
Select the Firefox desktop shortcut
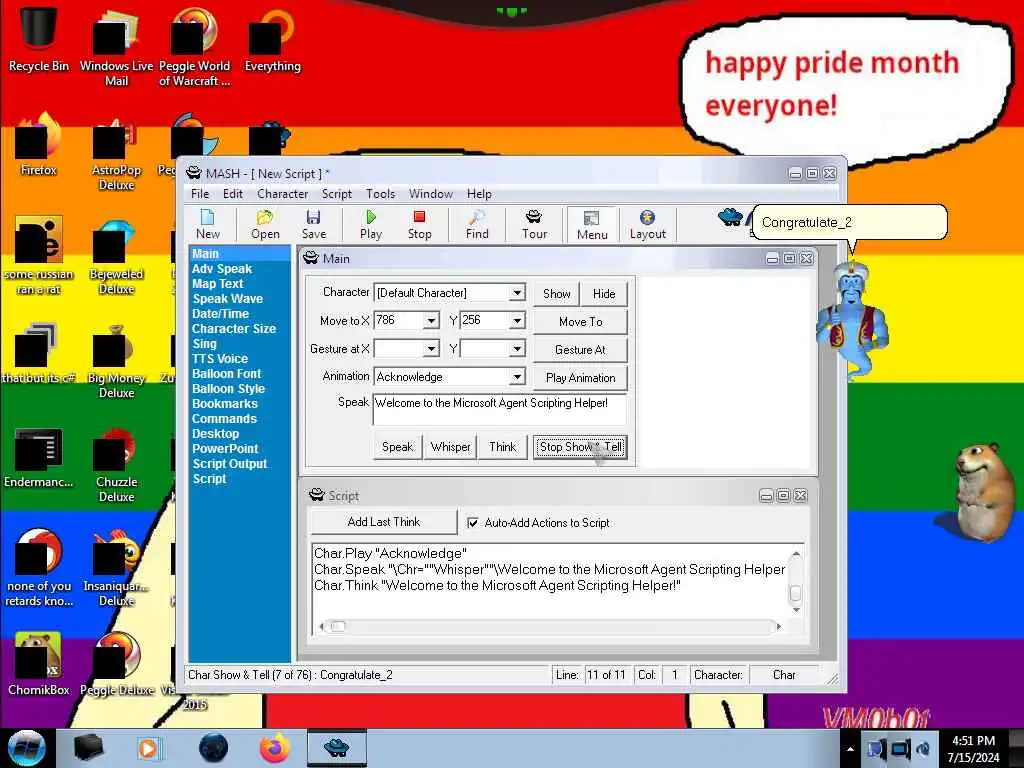pos(39,145)
